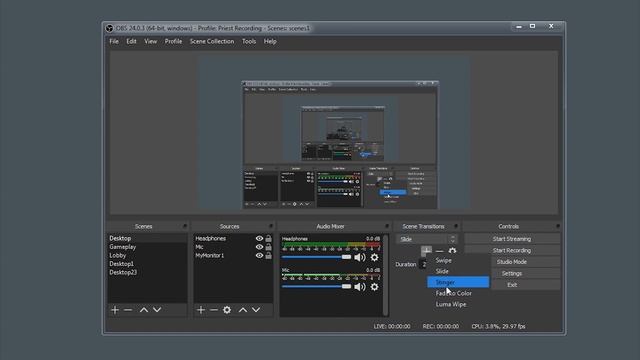Viewport: 640px width, 360px height.
Task: Remove transition with minus icon
Action: pos(440,251)
